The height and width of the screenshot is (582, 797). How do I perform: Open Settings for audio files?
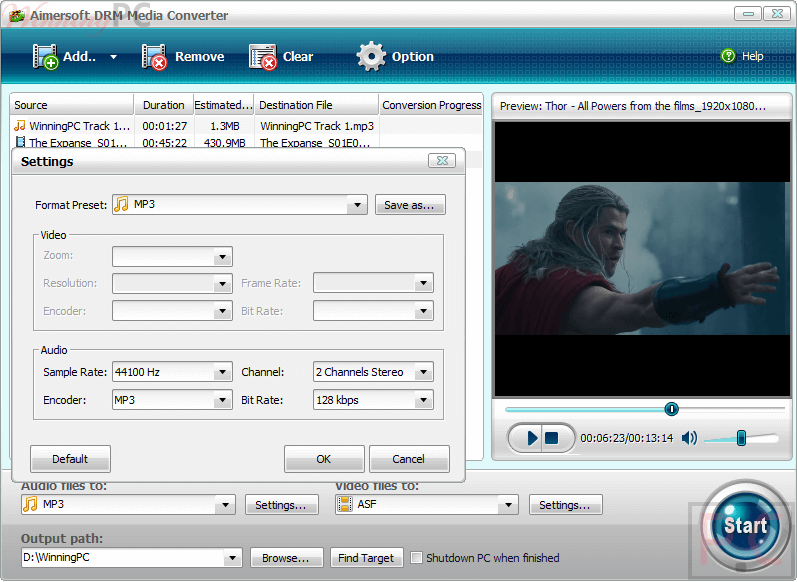281,505
